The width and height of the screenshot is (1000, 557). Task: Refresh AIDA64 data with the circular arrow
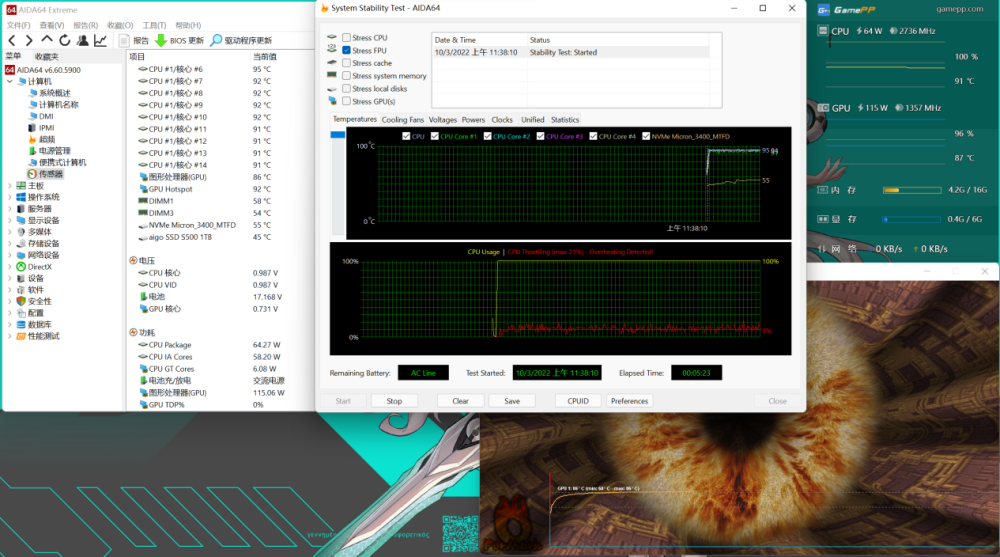click(64, 40)
